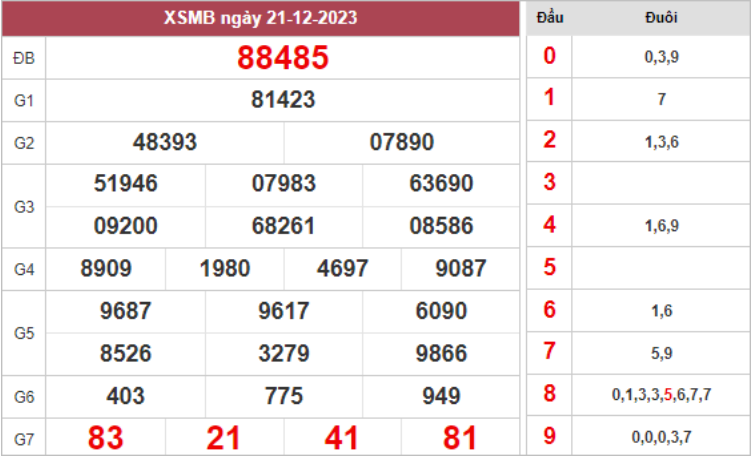Click G4 number 8909
754x459 pixels.
point(106,268)
